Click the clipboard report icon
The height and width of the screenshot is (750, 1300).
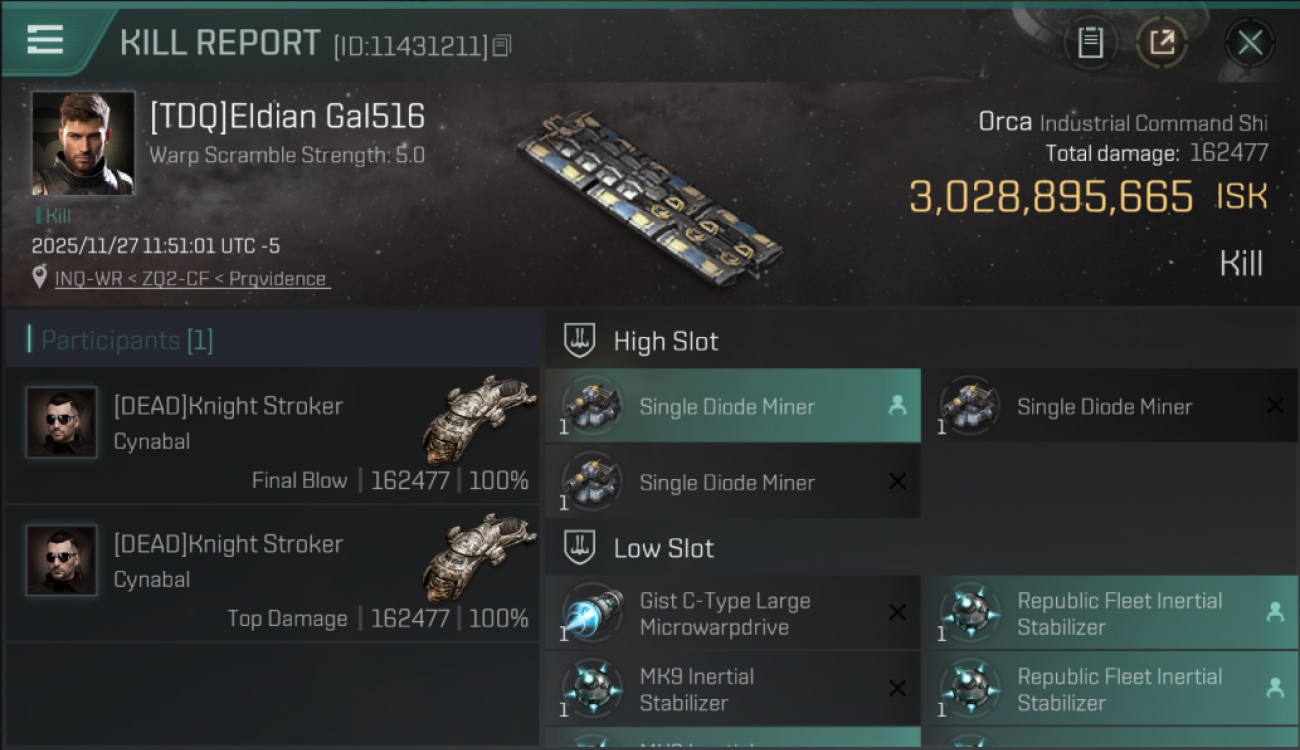coord(1090,43)
